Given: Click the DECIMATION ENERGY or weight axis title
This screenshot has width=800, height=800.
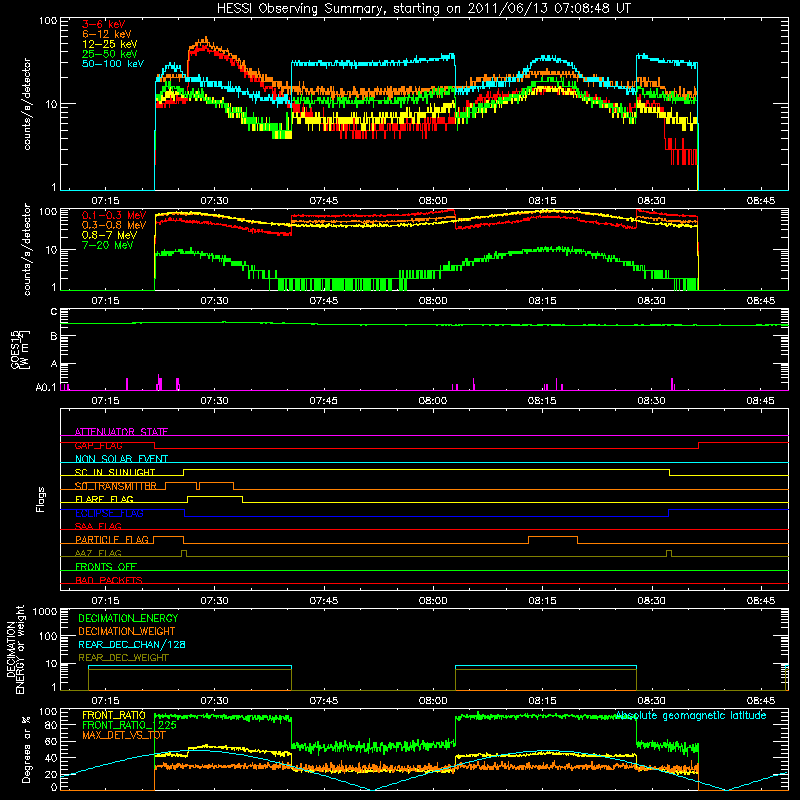Looking at the screenshot, I should 15,649.
